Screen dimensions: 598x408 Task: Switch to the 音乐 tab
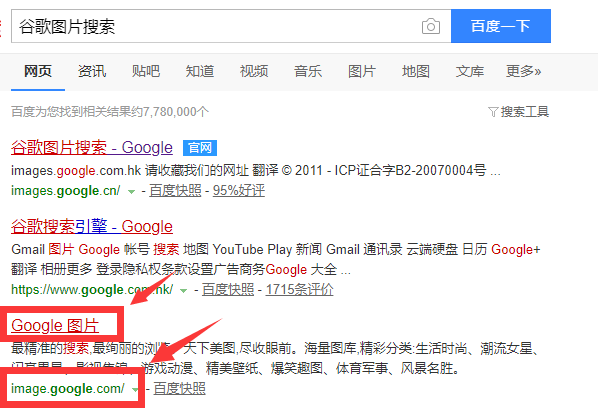coord(308,71)
